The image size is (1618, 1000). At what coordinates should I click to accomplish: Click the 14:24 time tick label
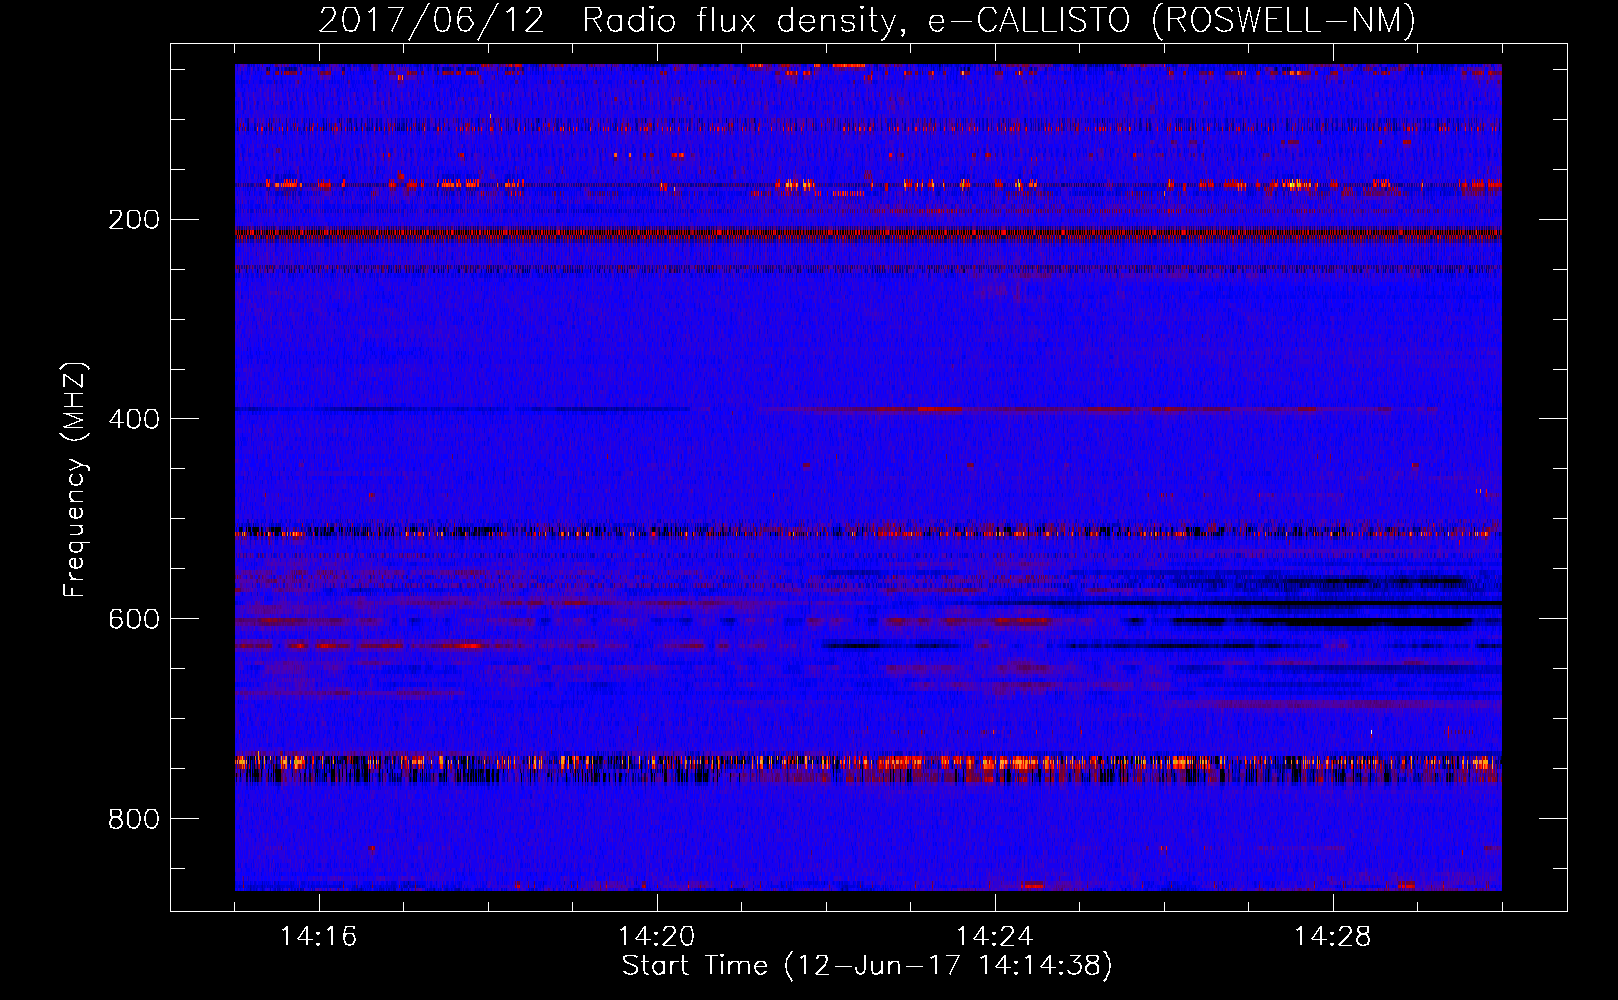point(995,937)
